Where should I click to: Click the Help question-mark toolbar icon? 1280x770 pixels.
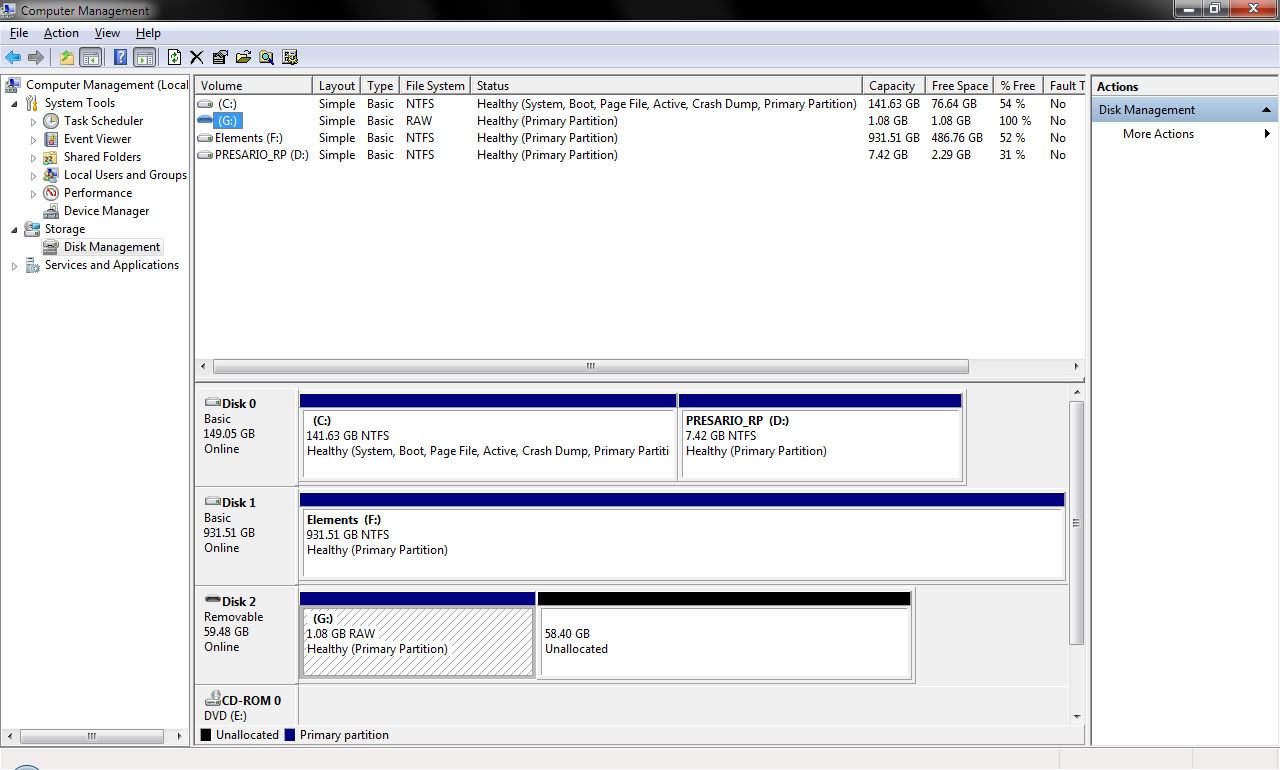120,57
